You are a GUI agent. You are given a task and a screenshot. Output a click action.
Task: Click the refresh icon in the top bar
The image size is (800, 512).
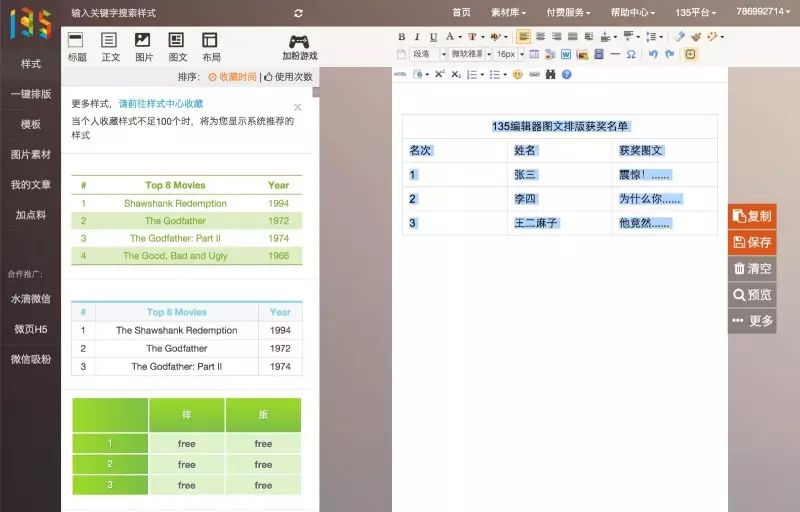point(298,13)
